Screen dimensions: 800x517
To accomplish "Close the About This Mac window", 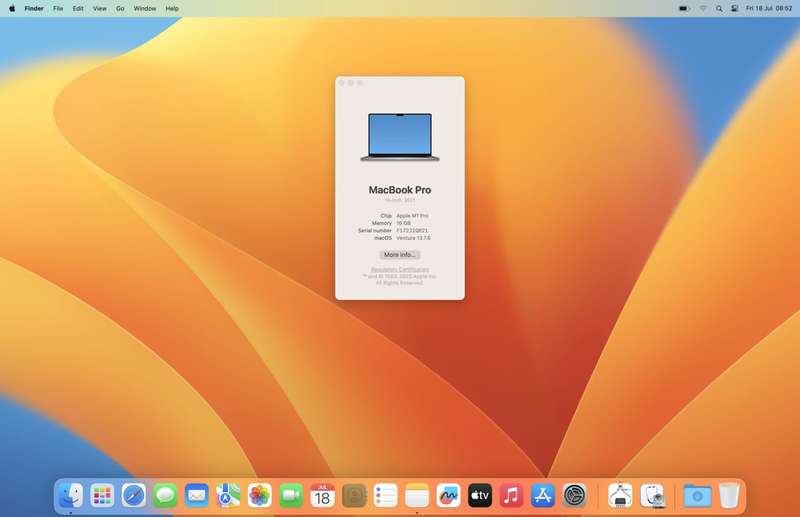I will (x=342, y=83).
